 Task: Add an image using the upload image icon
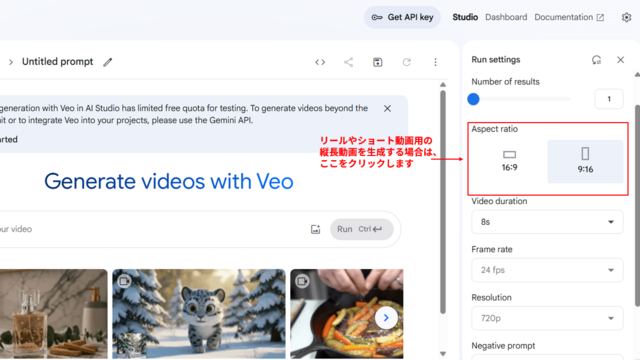316,229
